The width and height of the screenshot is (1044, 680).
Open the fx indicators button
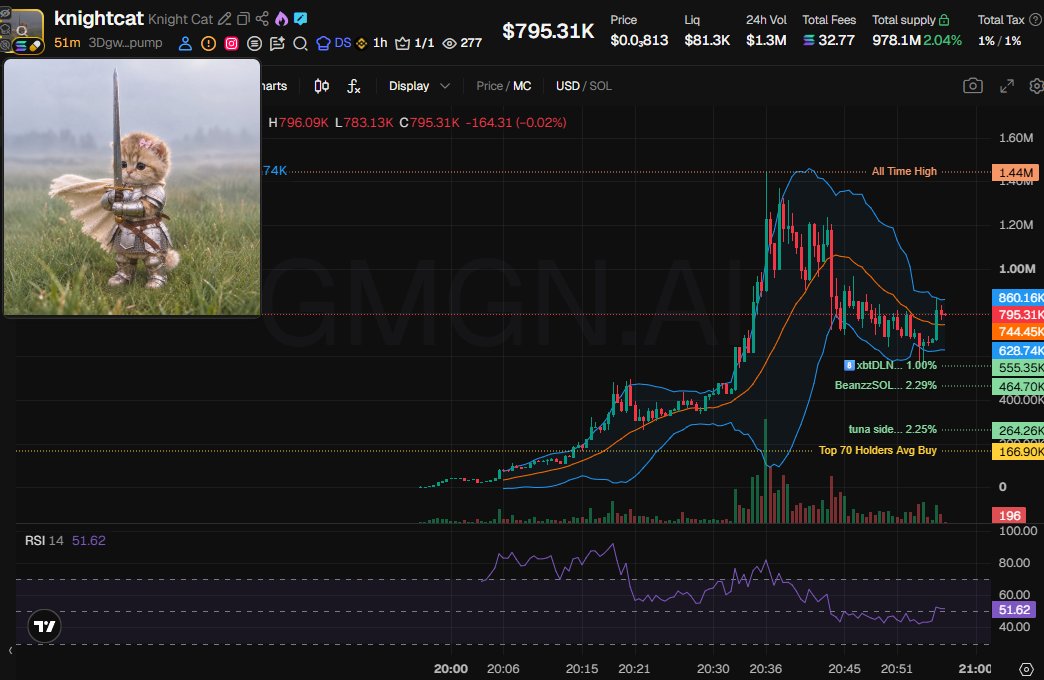coord(354,86)
